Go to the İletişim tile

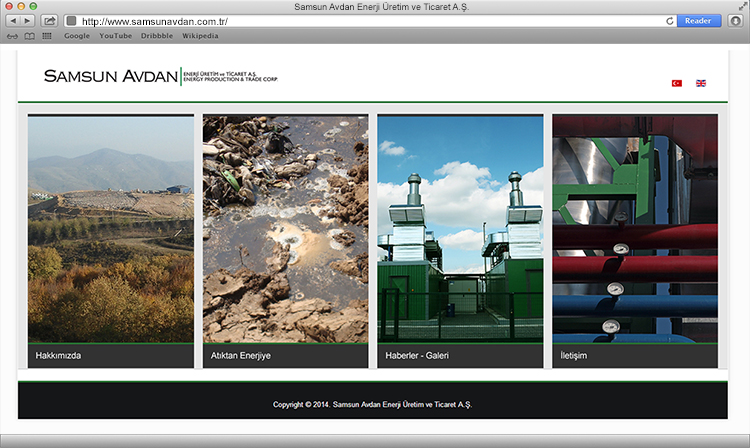635,240
